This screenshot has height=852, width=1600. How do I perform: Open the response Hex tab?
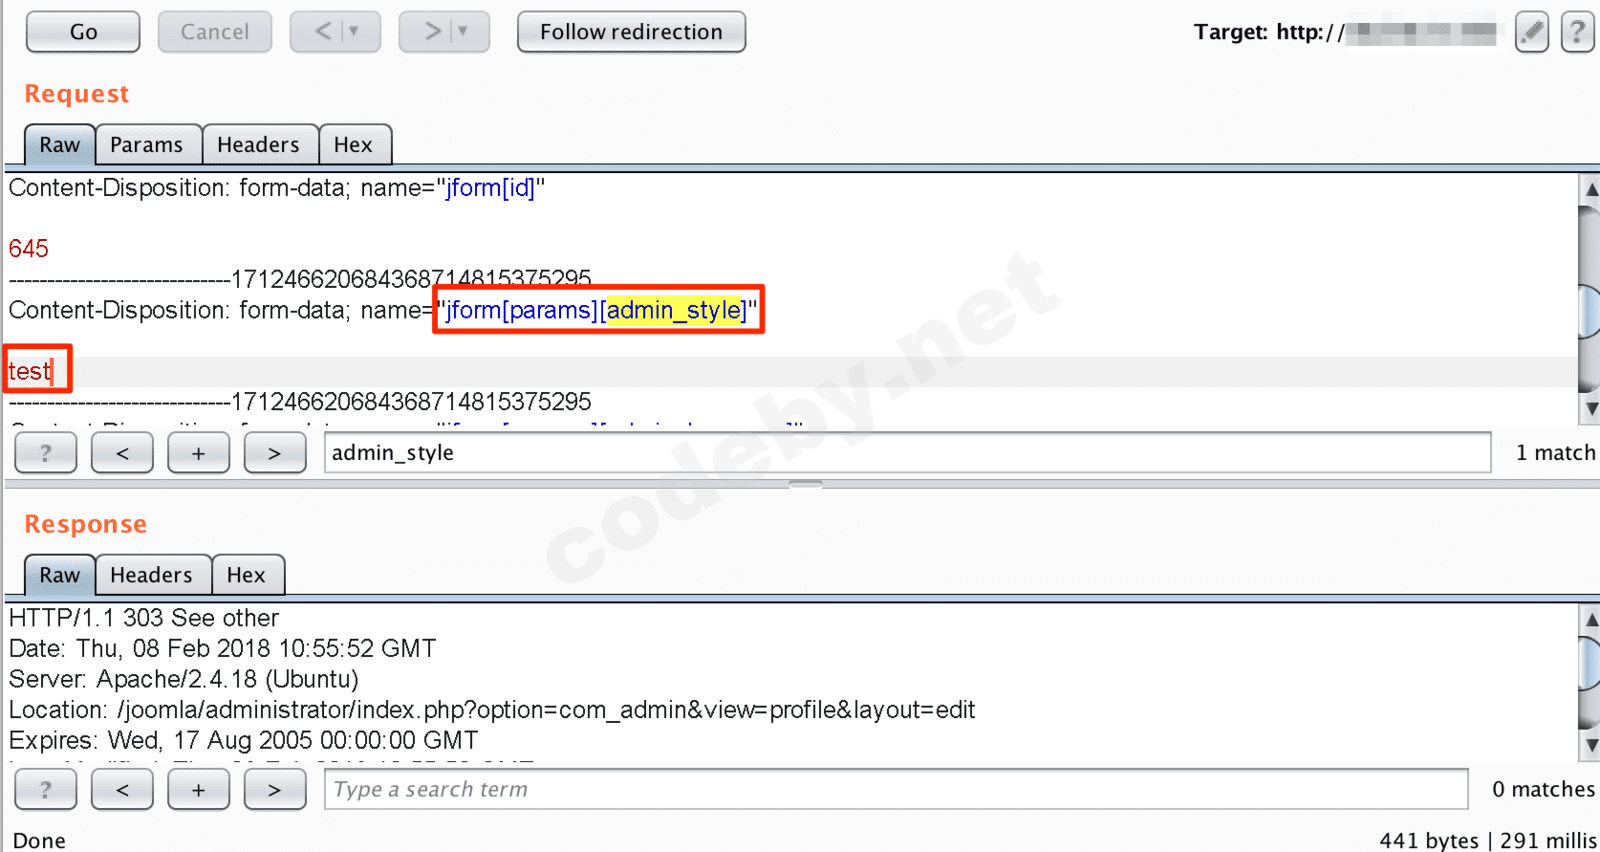[x=246, y=575]
